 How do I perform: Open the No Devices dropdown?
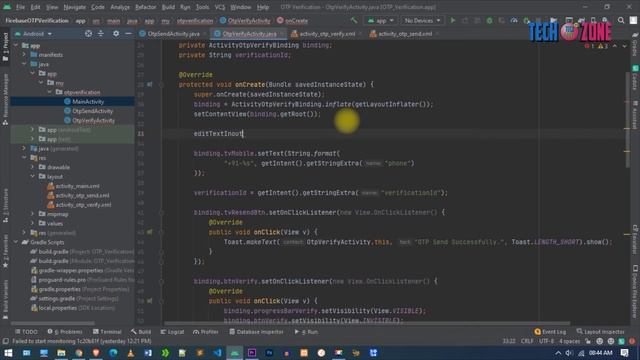[422, 20]
